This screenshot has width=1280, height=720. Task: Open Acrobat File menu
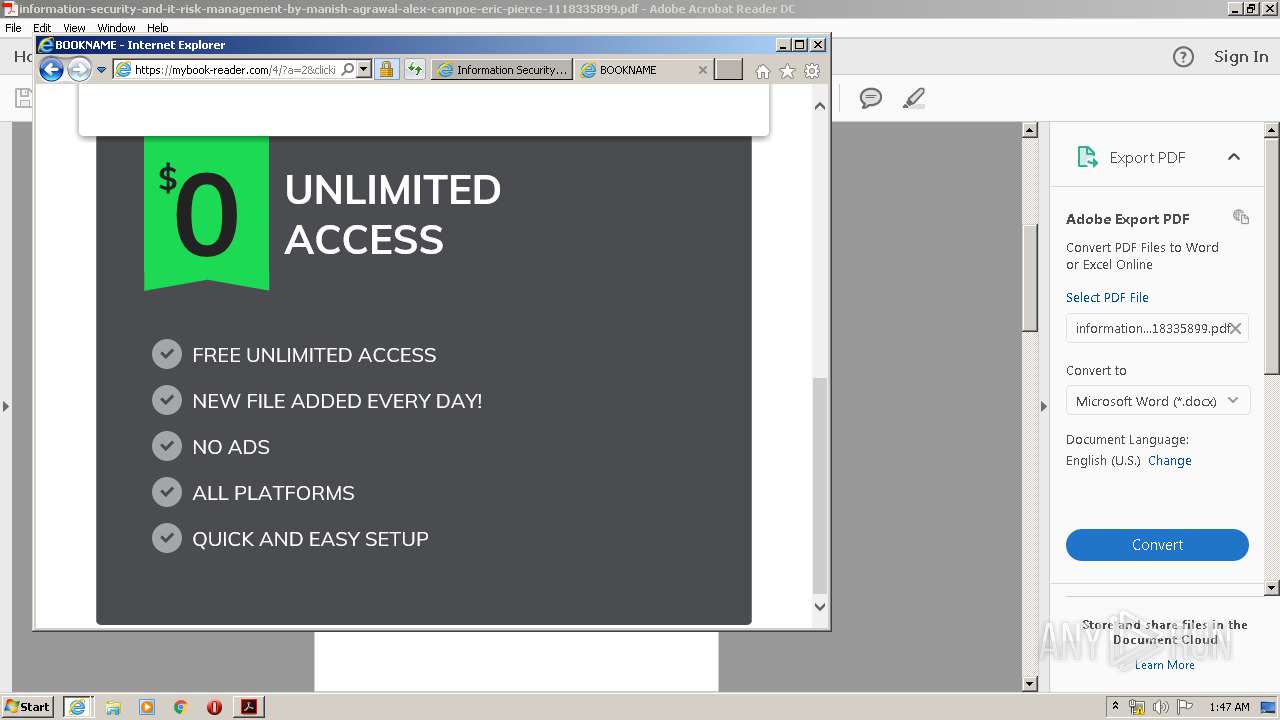coord(13,28)
